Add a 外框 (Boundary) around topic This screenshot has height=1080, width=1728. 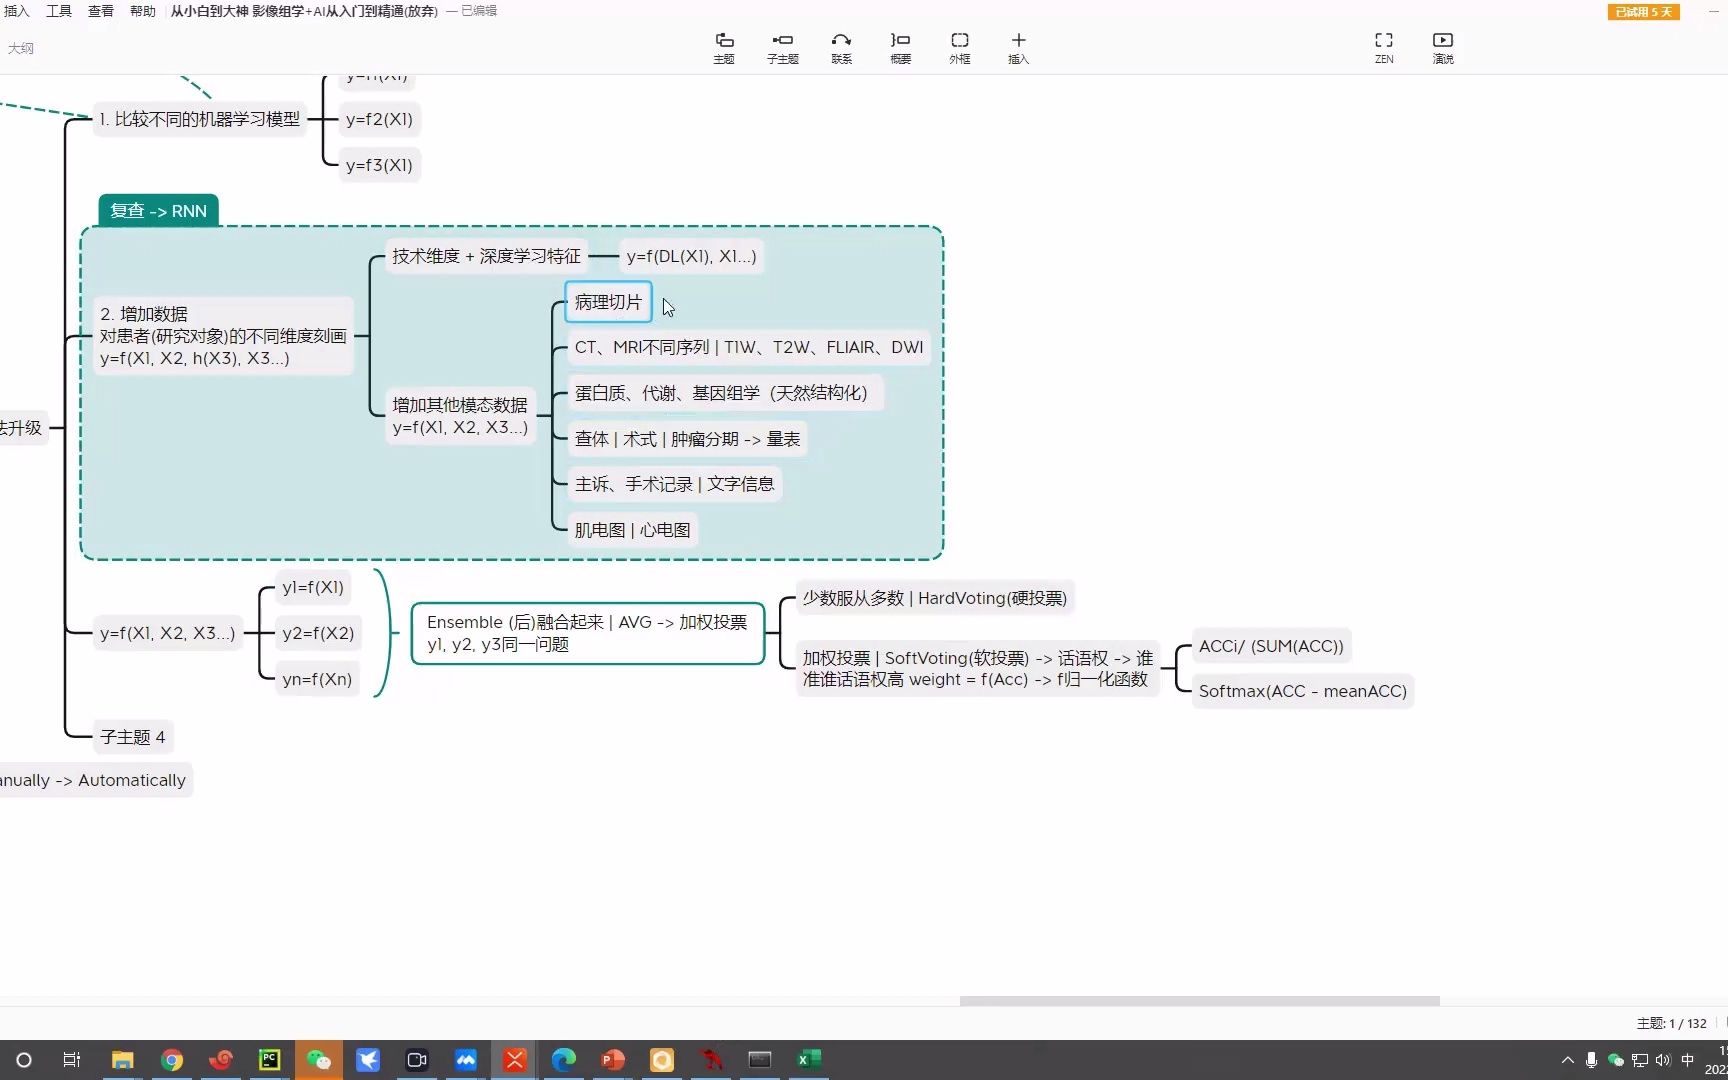coord(960,47)
